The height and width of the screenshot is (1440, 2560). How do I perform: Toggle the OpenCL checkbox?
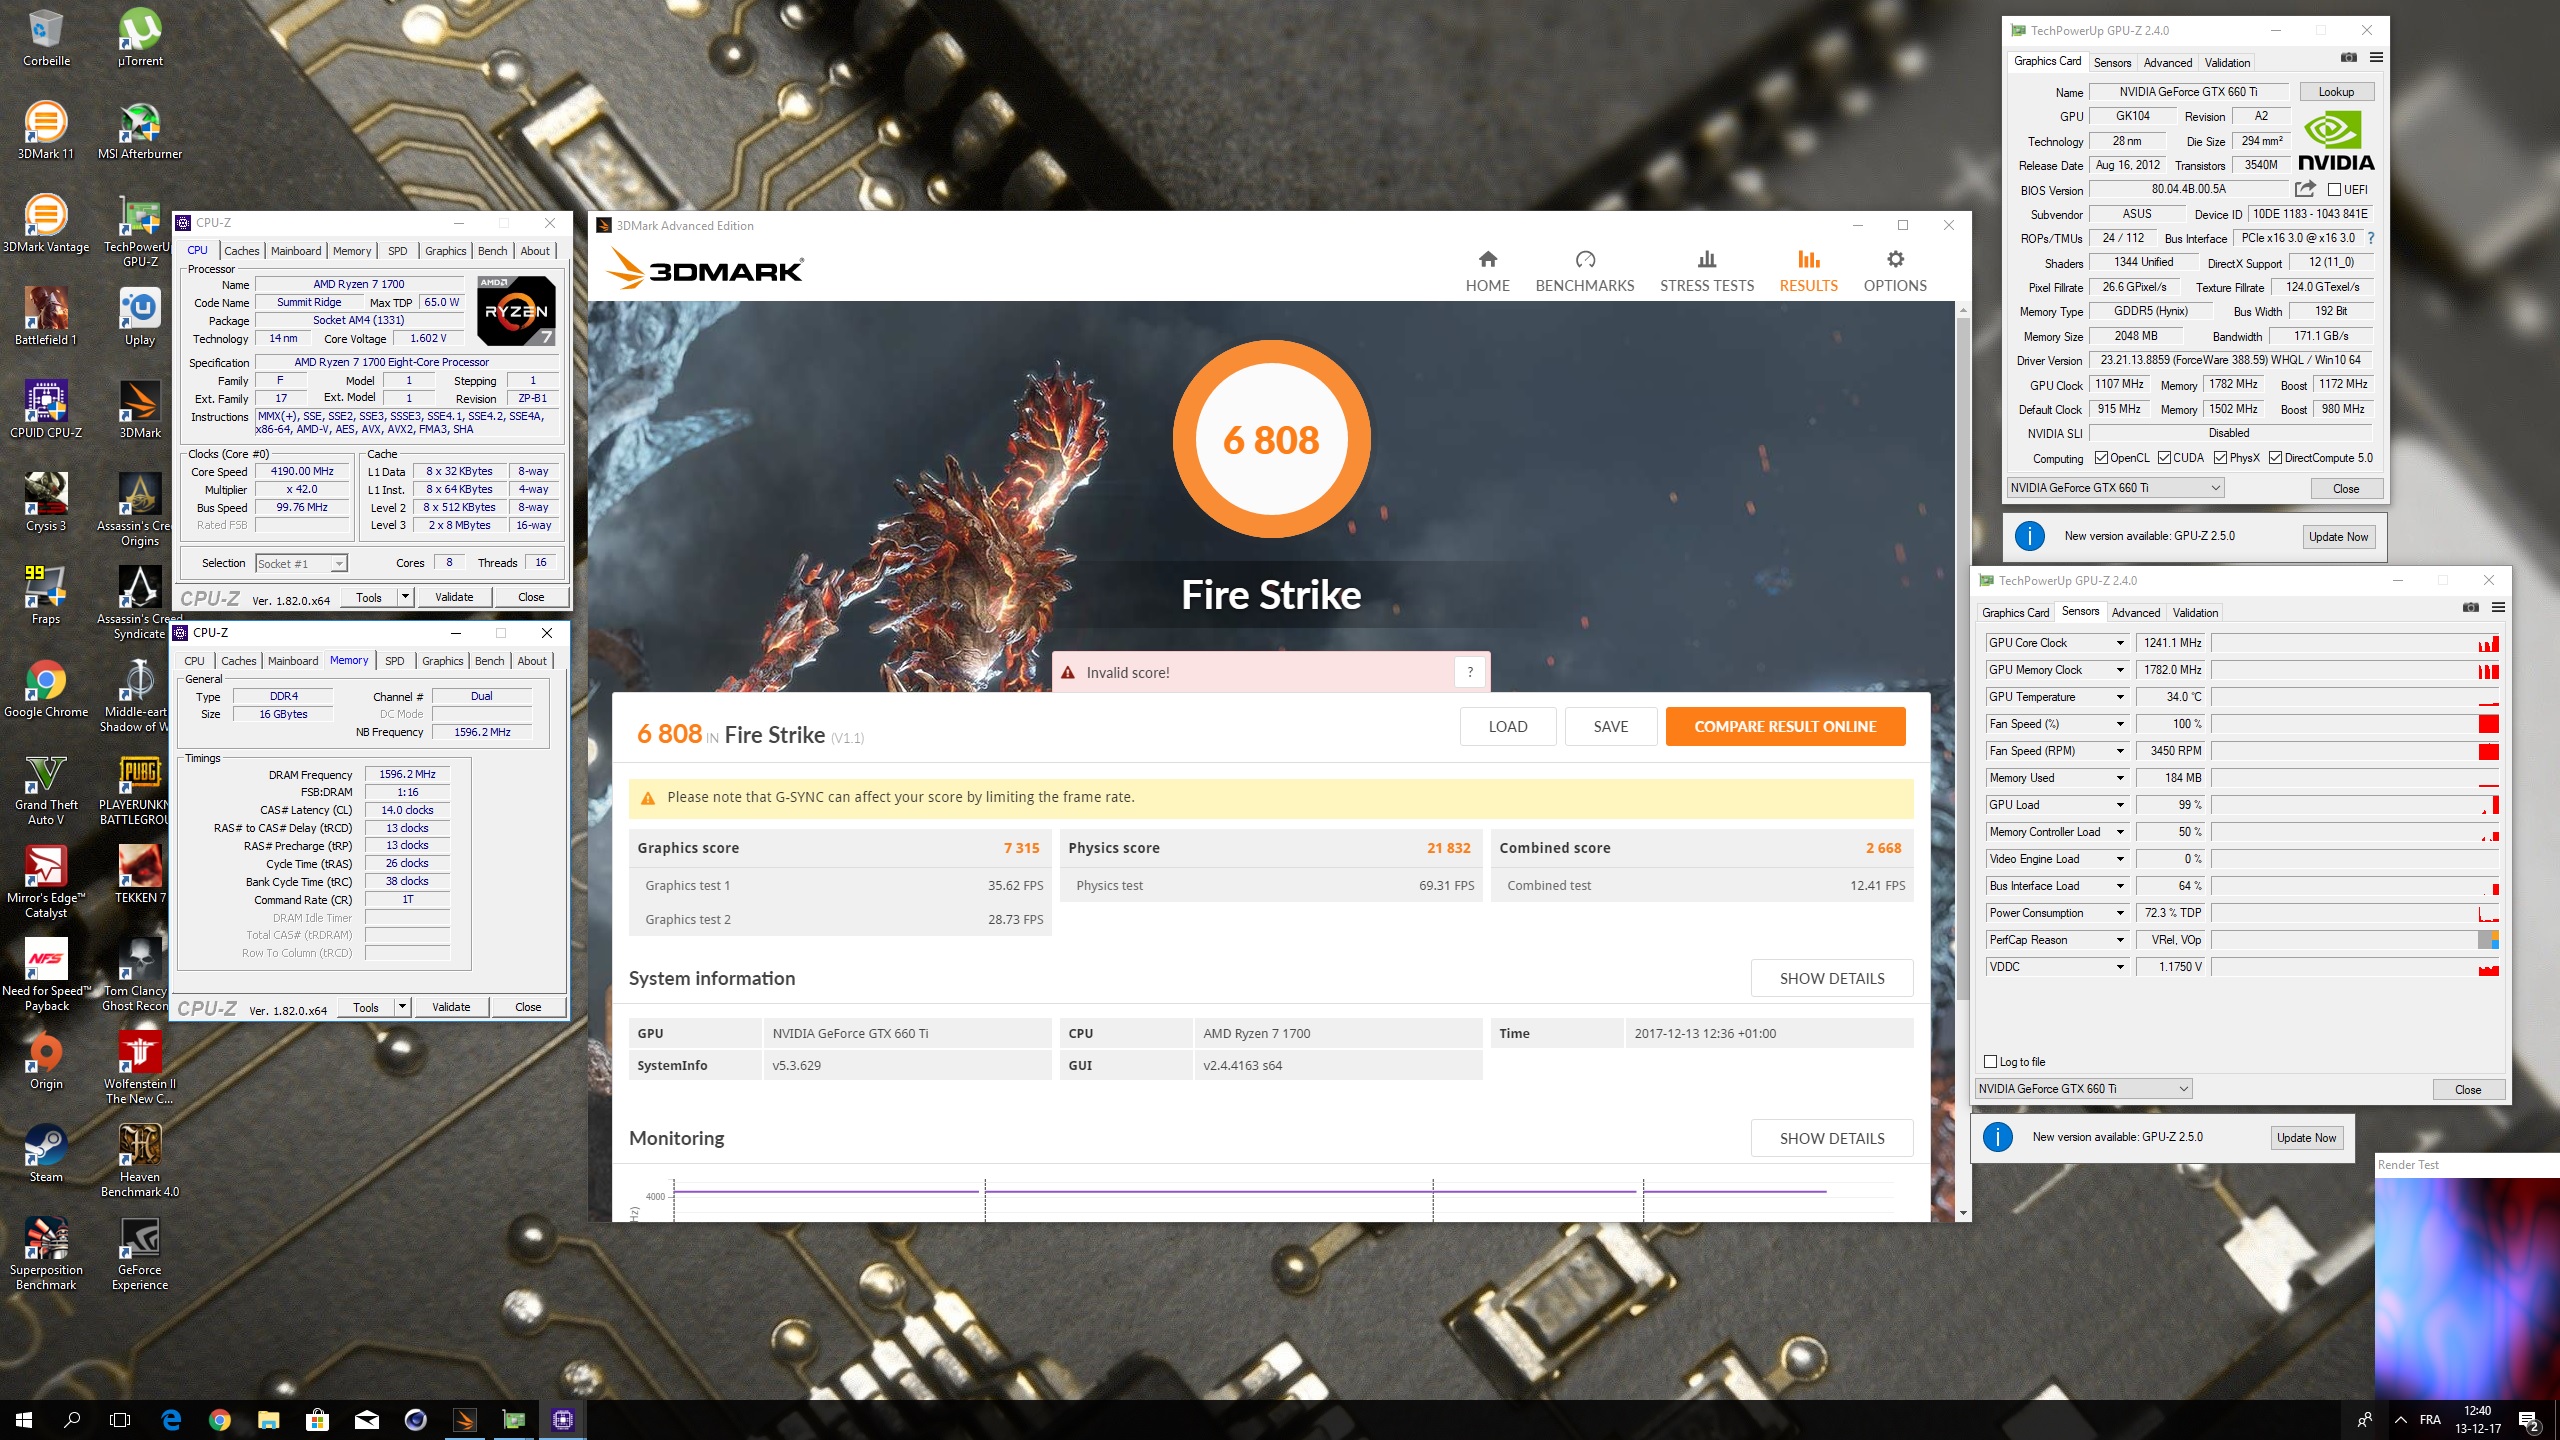[x=2101, y=458]
